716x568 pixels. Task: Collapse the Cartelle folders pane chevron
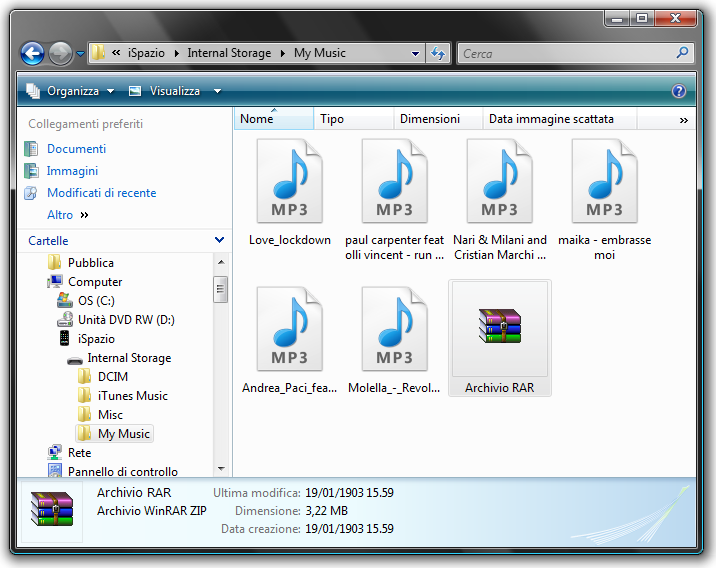click(219, 241)
